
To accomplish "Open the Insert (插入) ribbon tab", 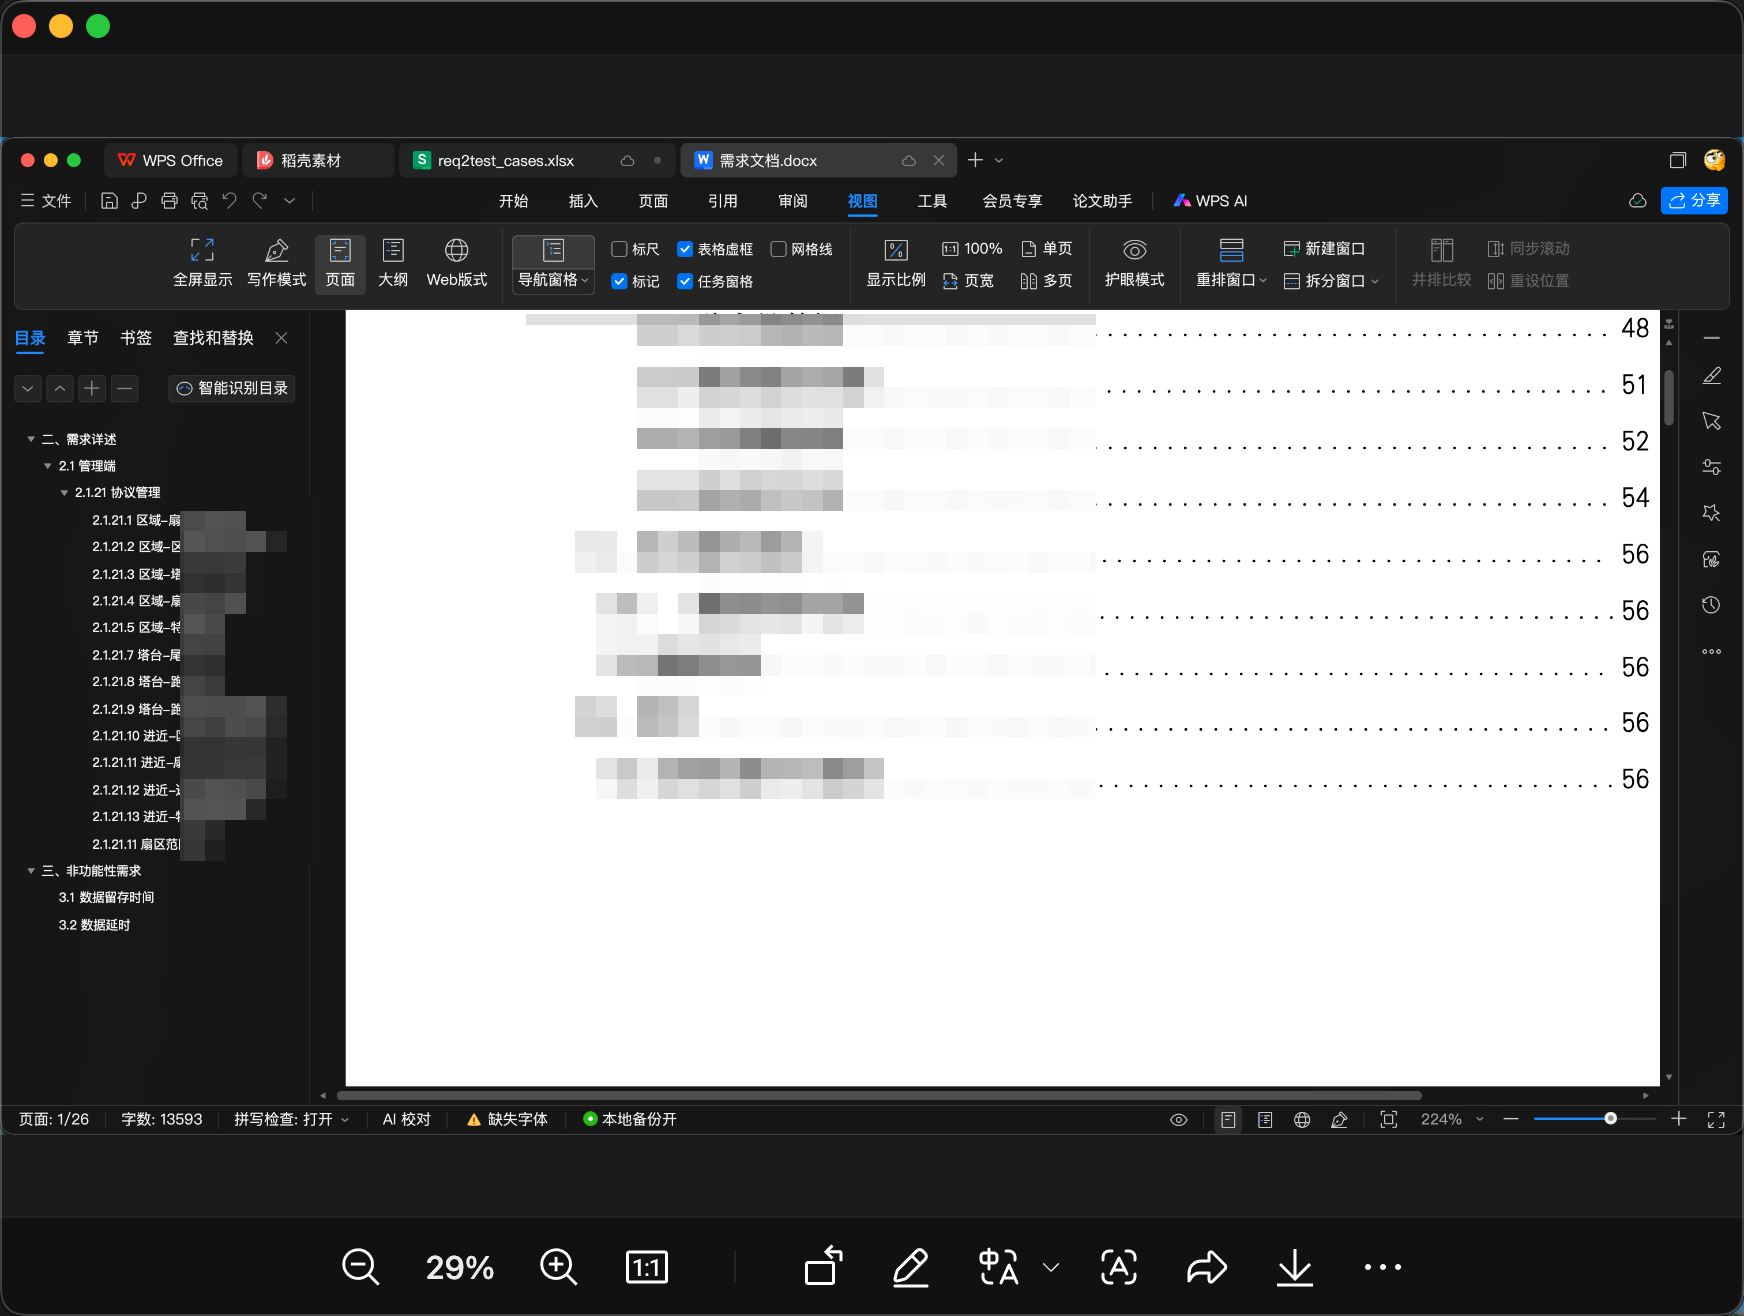I will [583, 201].
